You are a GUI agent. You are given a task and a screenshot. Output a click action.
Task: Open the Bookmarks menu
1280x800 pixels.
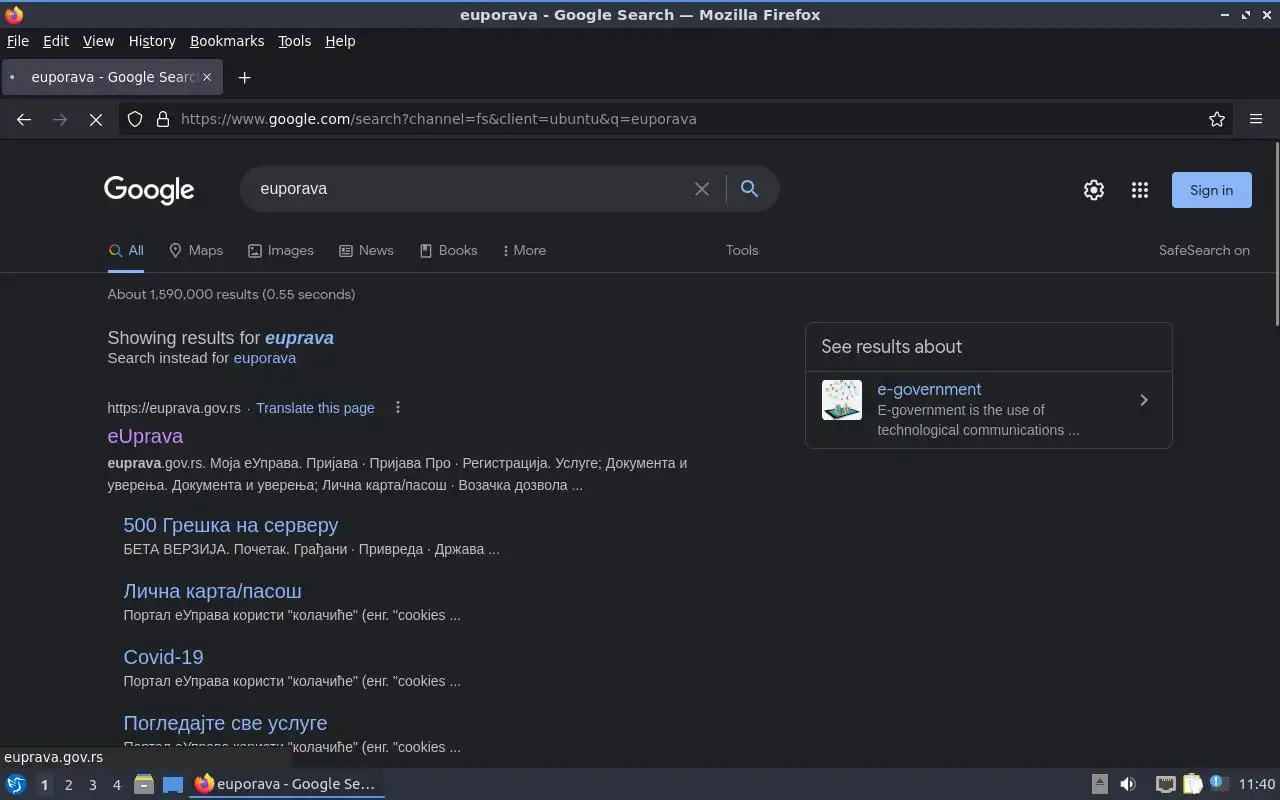[x=227, y=41]
